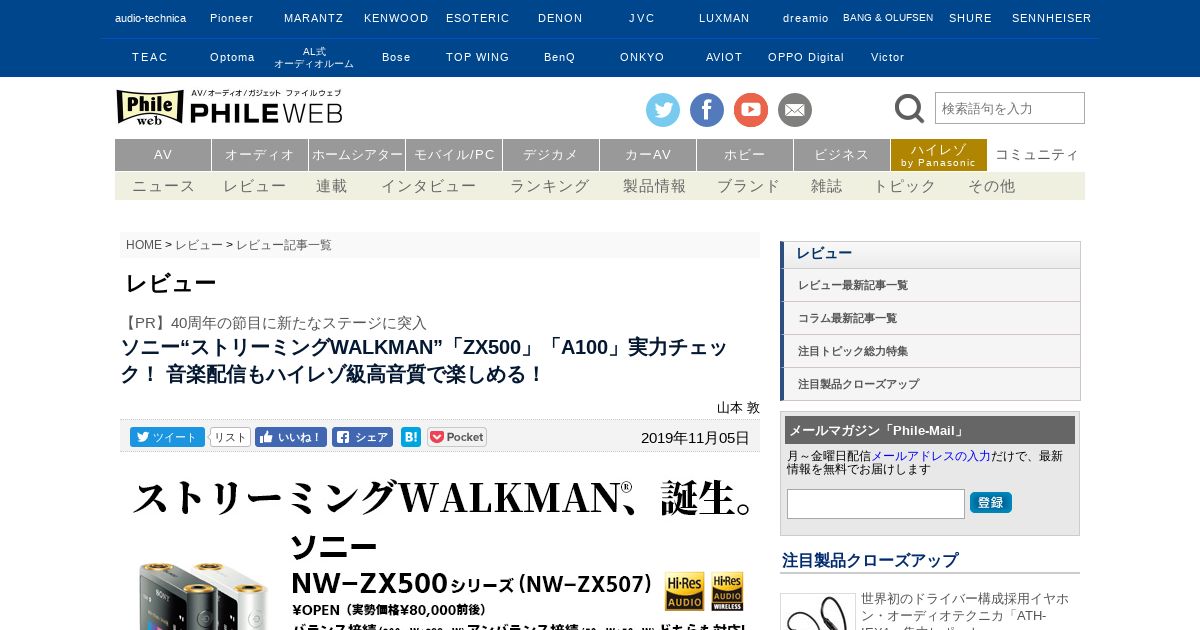This screenshot has width=1200, height=630.
Task: Select ニュース in the sub menu
Action: [x=164, y=186]
